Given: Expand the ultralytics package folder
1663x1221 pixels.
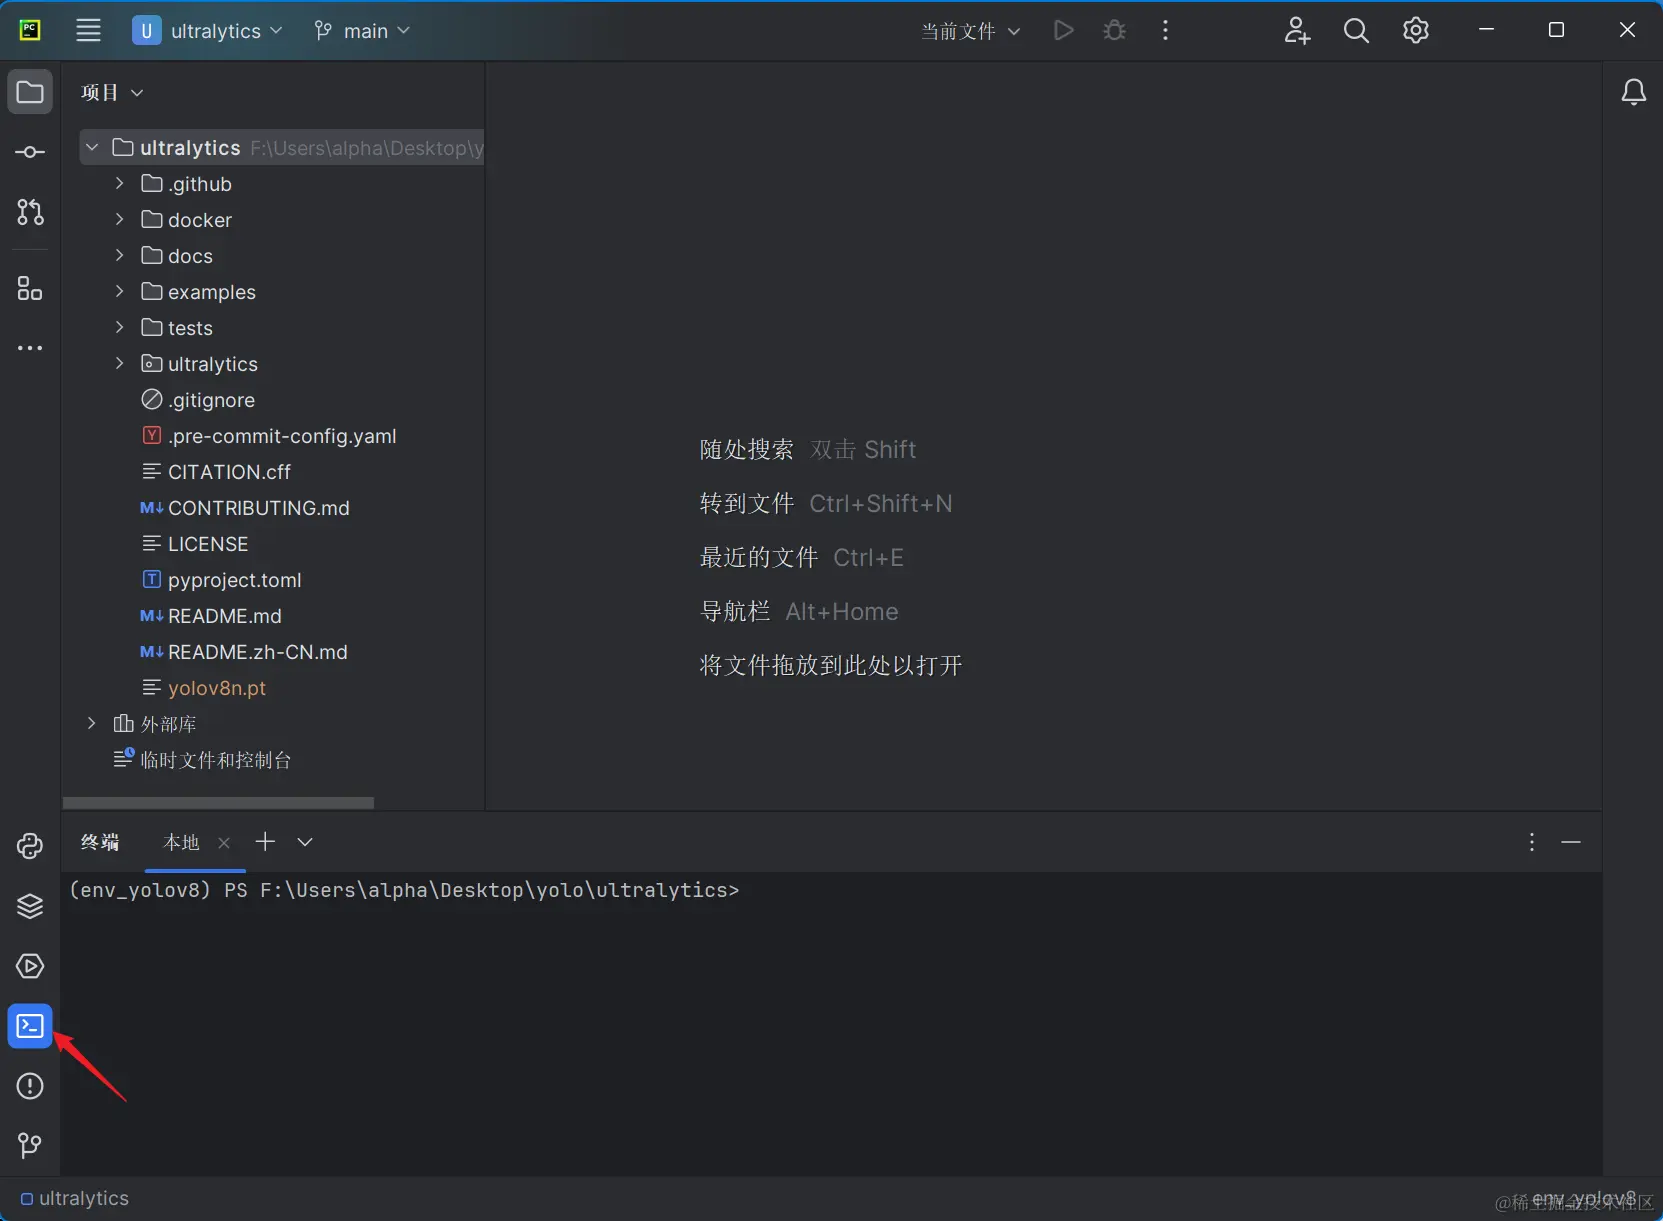Looking at the screenshot, I should pyautogui.click(x=119, y=363).
